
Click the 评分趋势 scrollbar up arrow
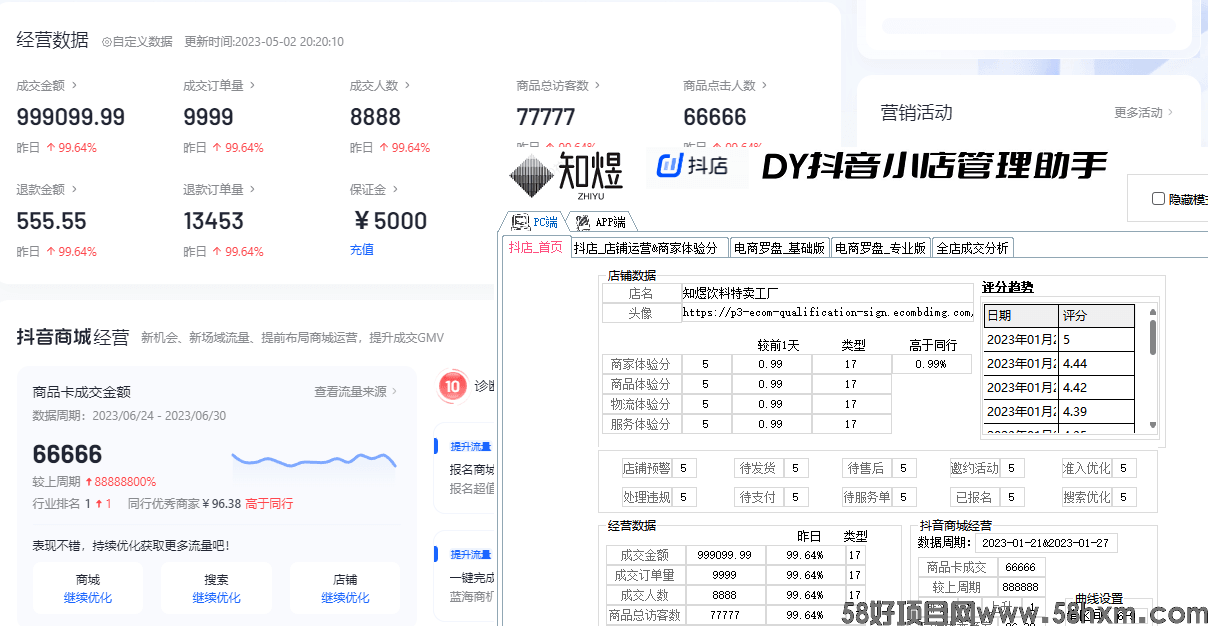[x=1152, y=311]
